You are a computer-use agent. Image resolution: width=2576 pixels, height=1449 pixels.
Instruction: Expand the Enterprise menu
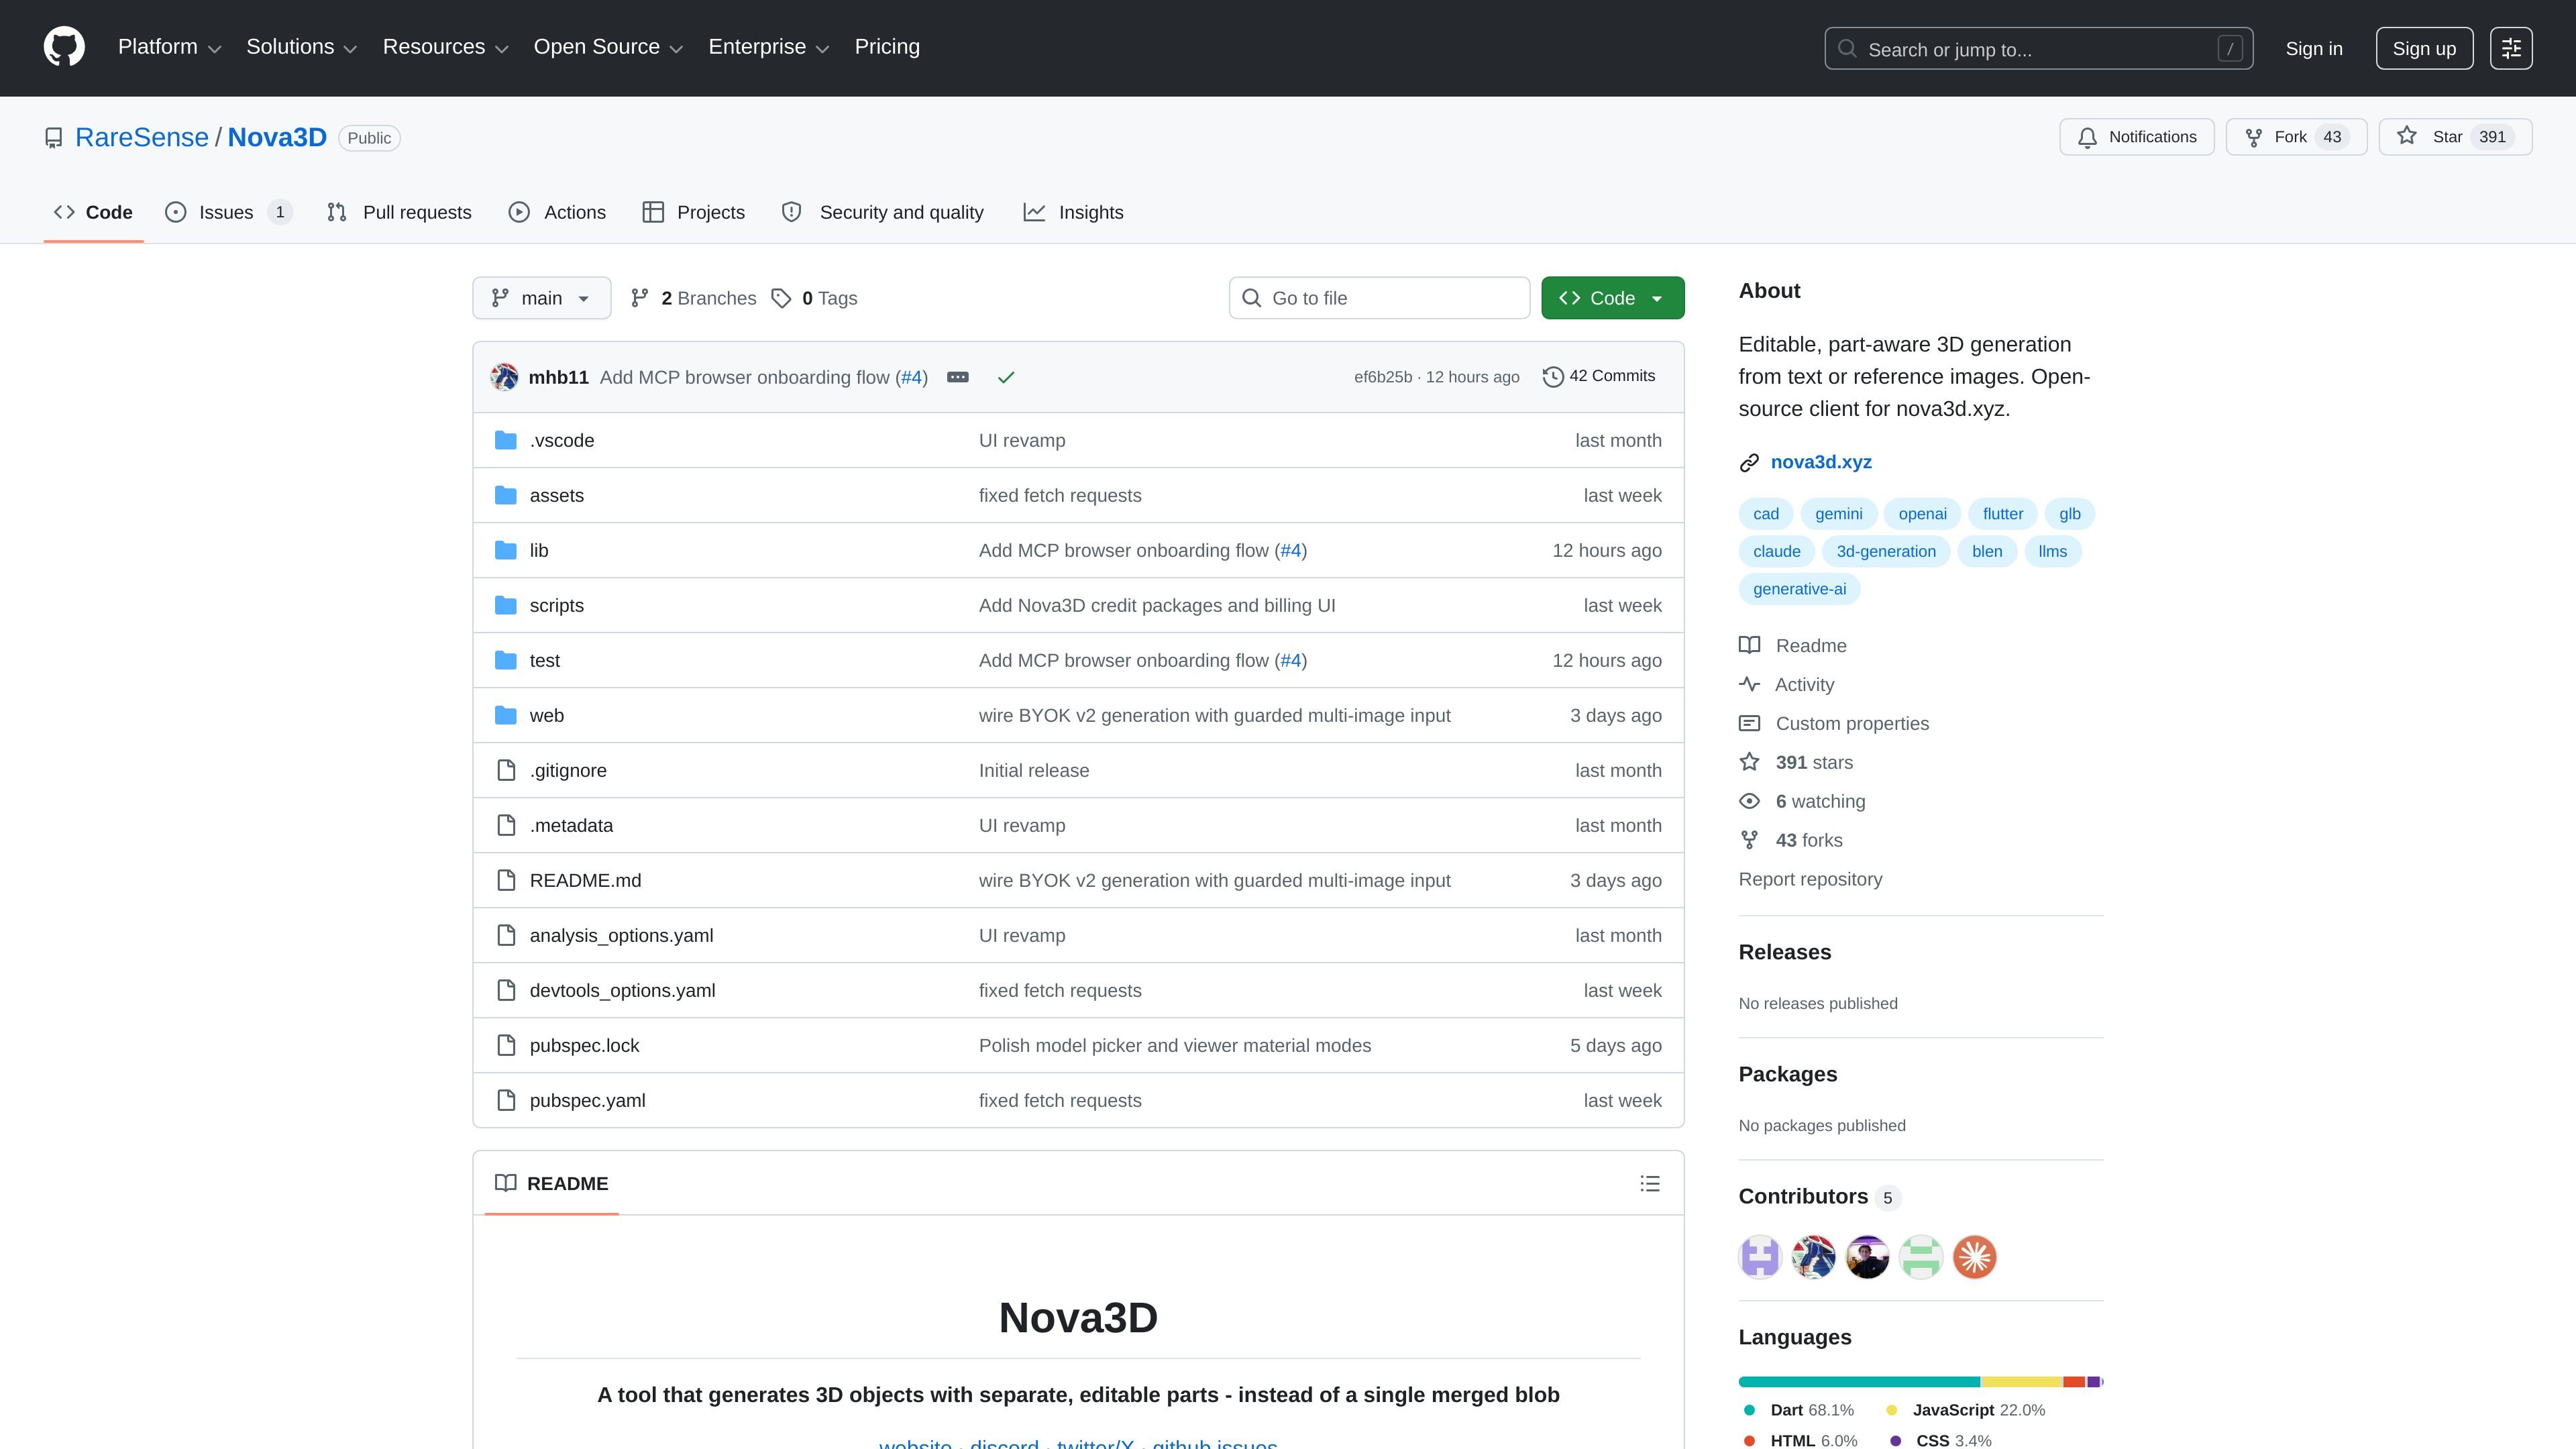pyautogui.click(x=768, y=47)
